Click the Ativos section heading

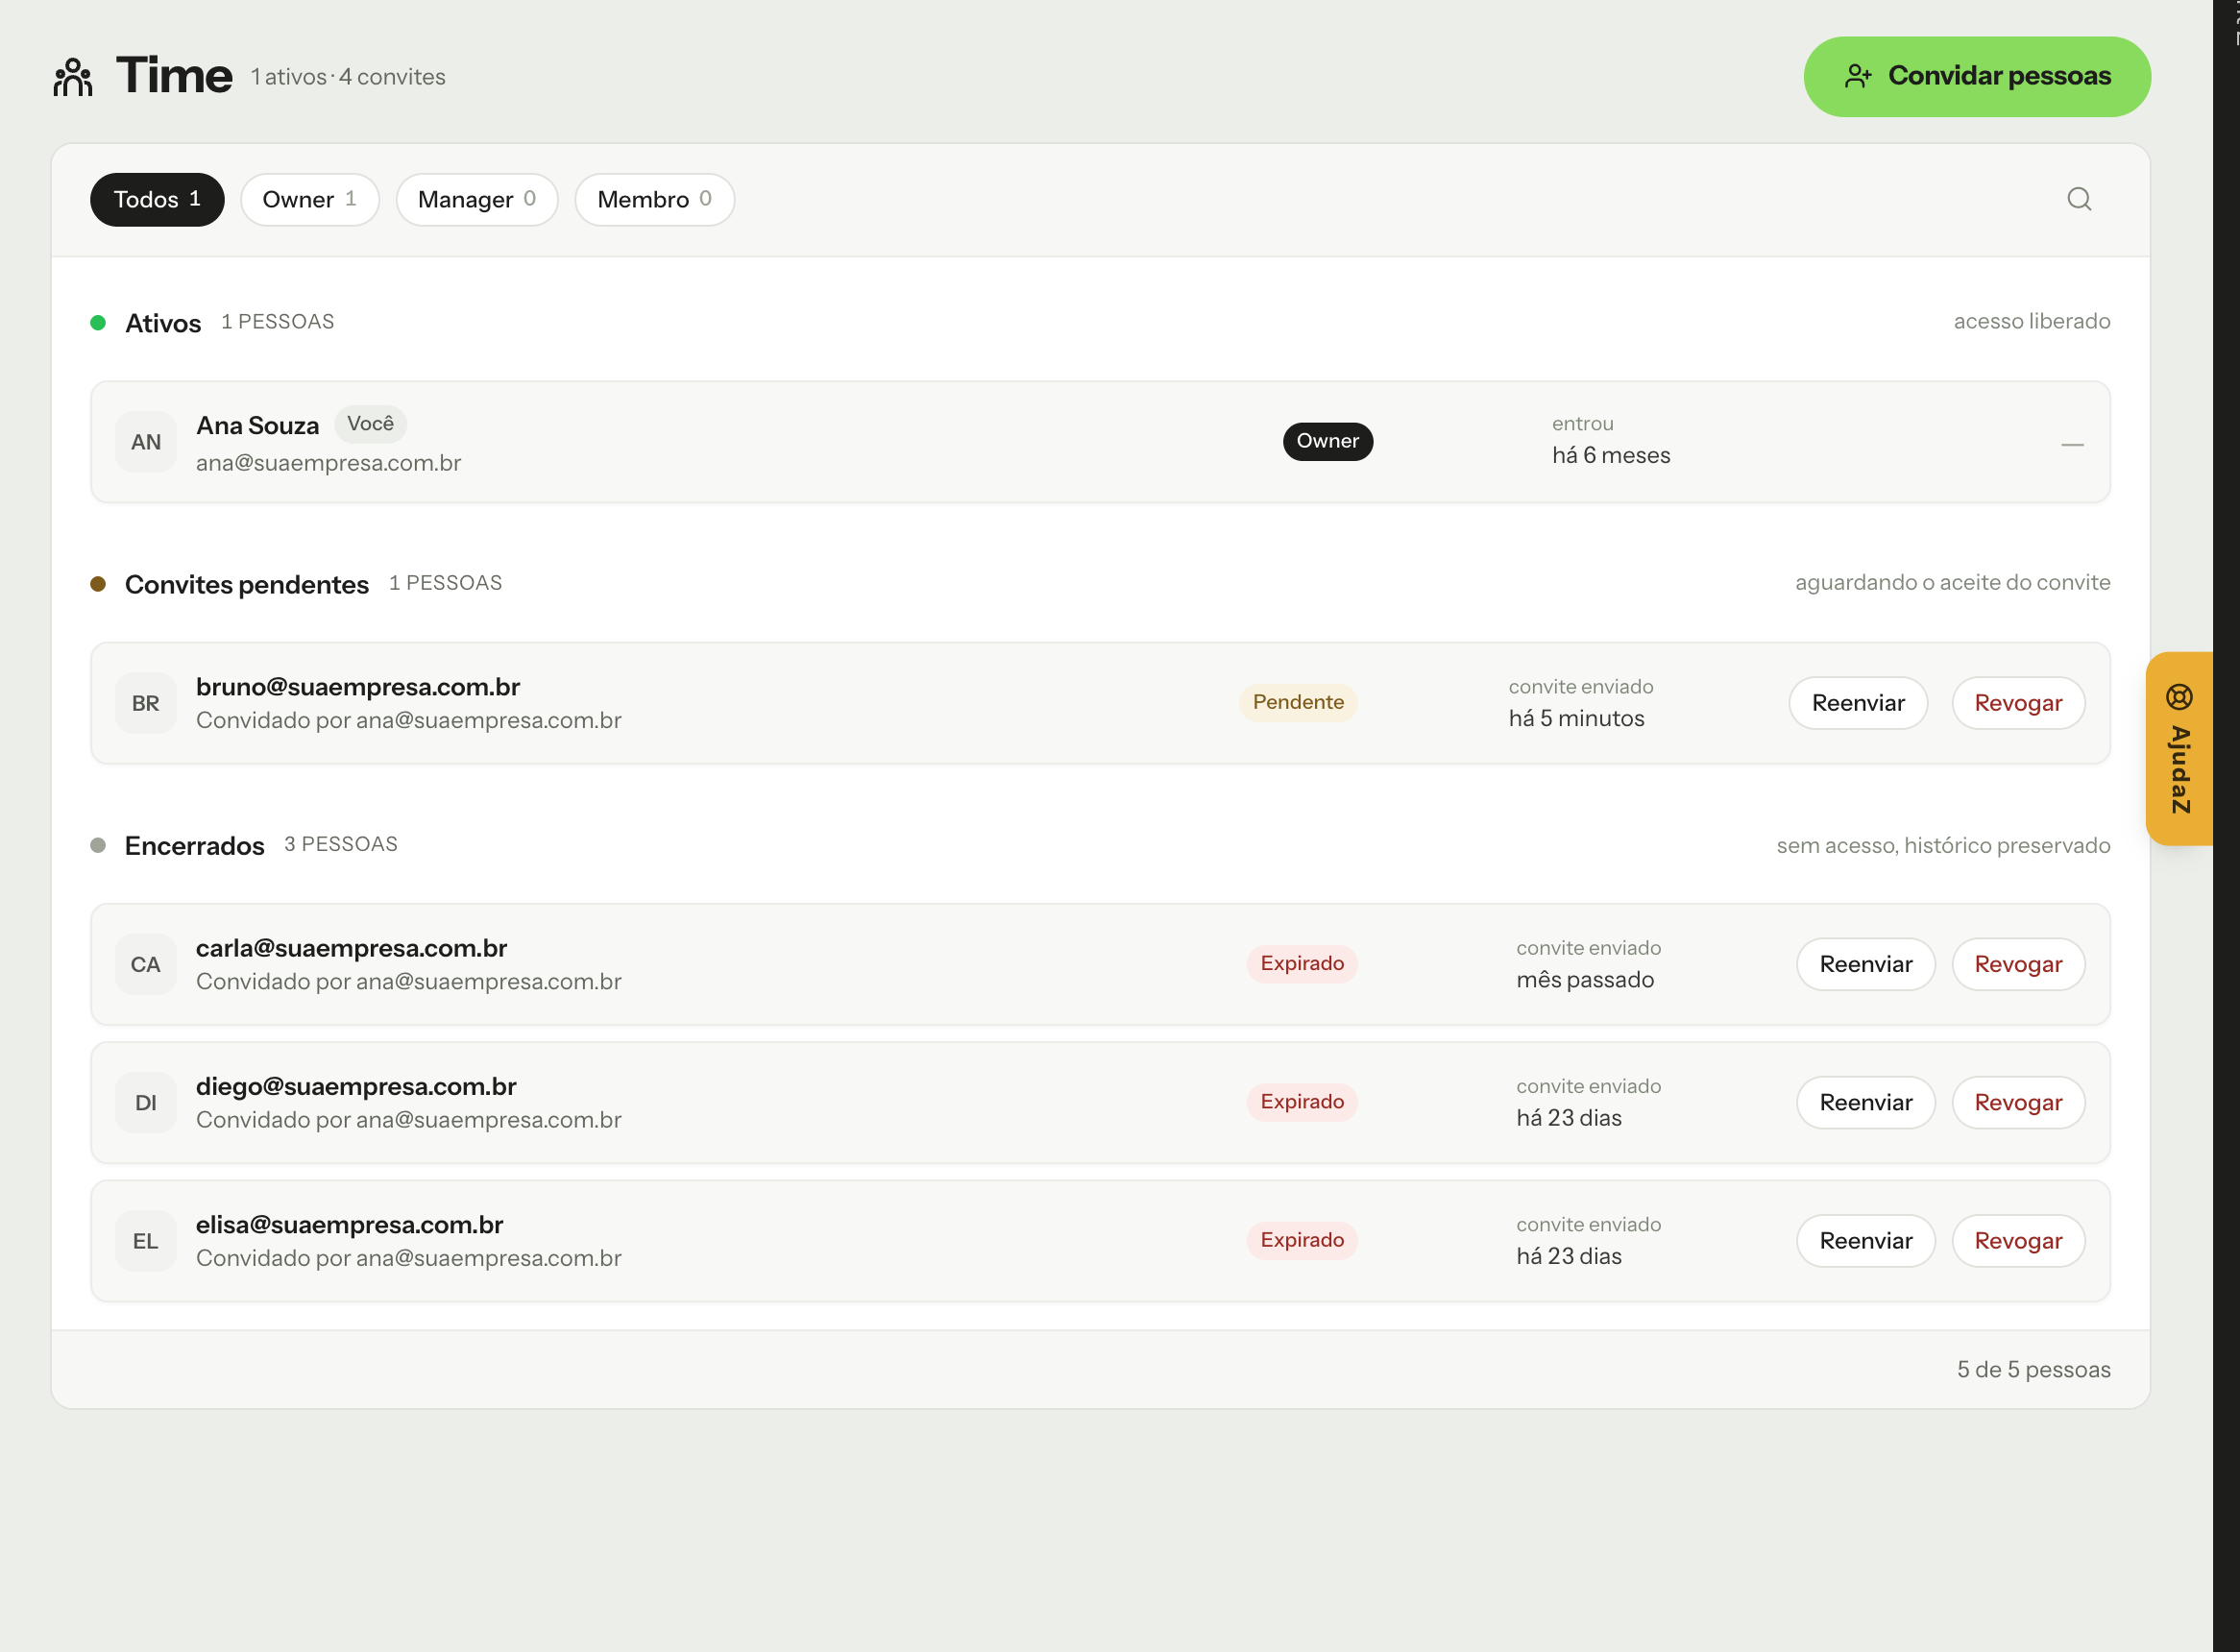click(163, 323)
